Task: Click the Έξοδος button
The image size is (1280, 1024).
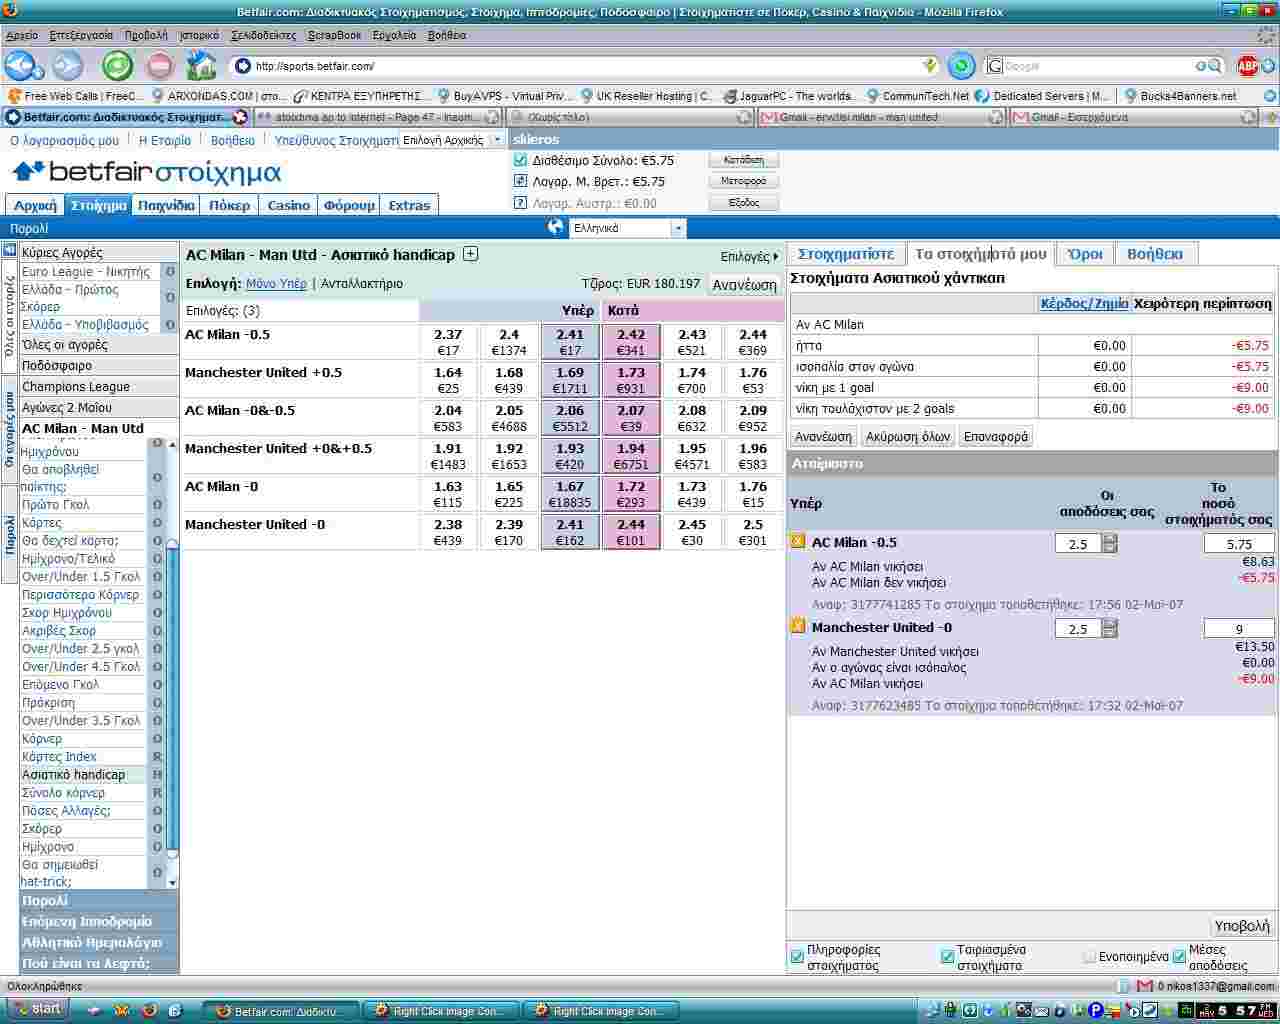Action: pos(743,203)
